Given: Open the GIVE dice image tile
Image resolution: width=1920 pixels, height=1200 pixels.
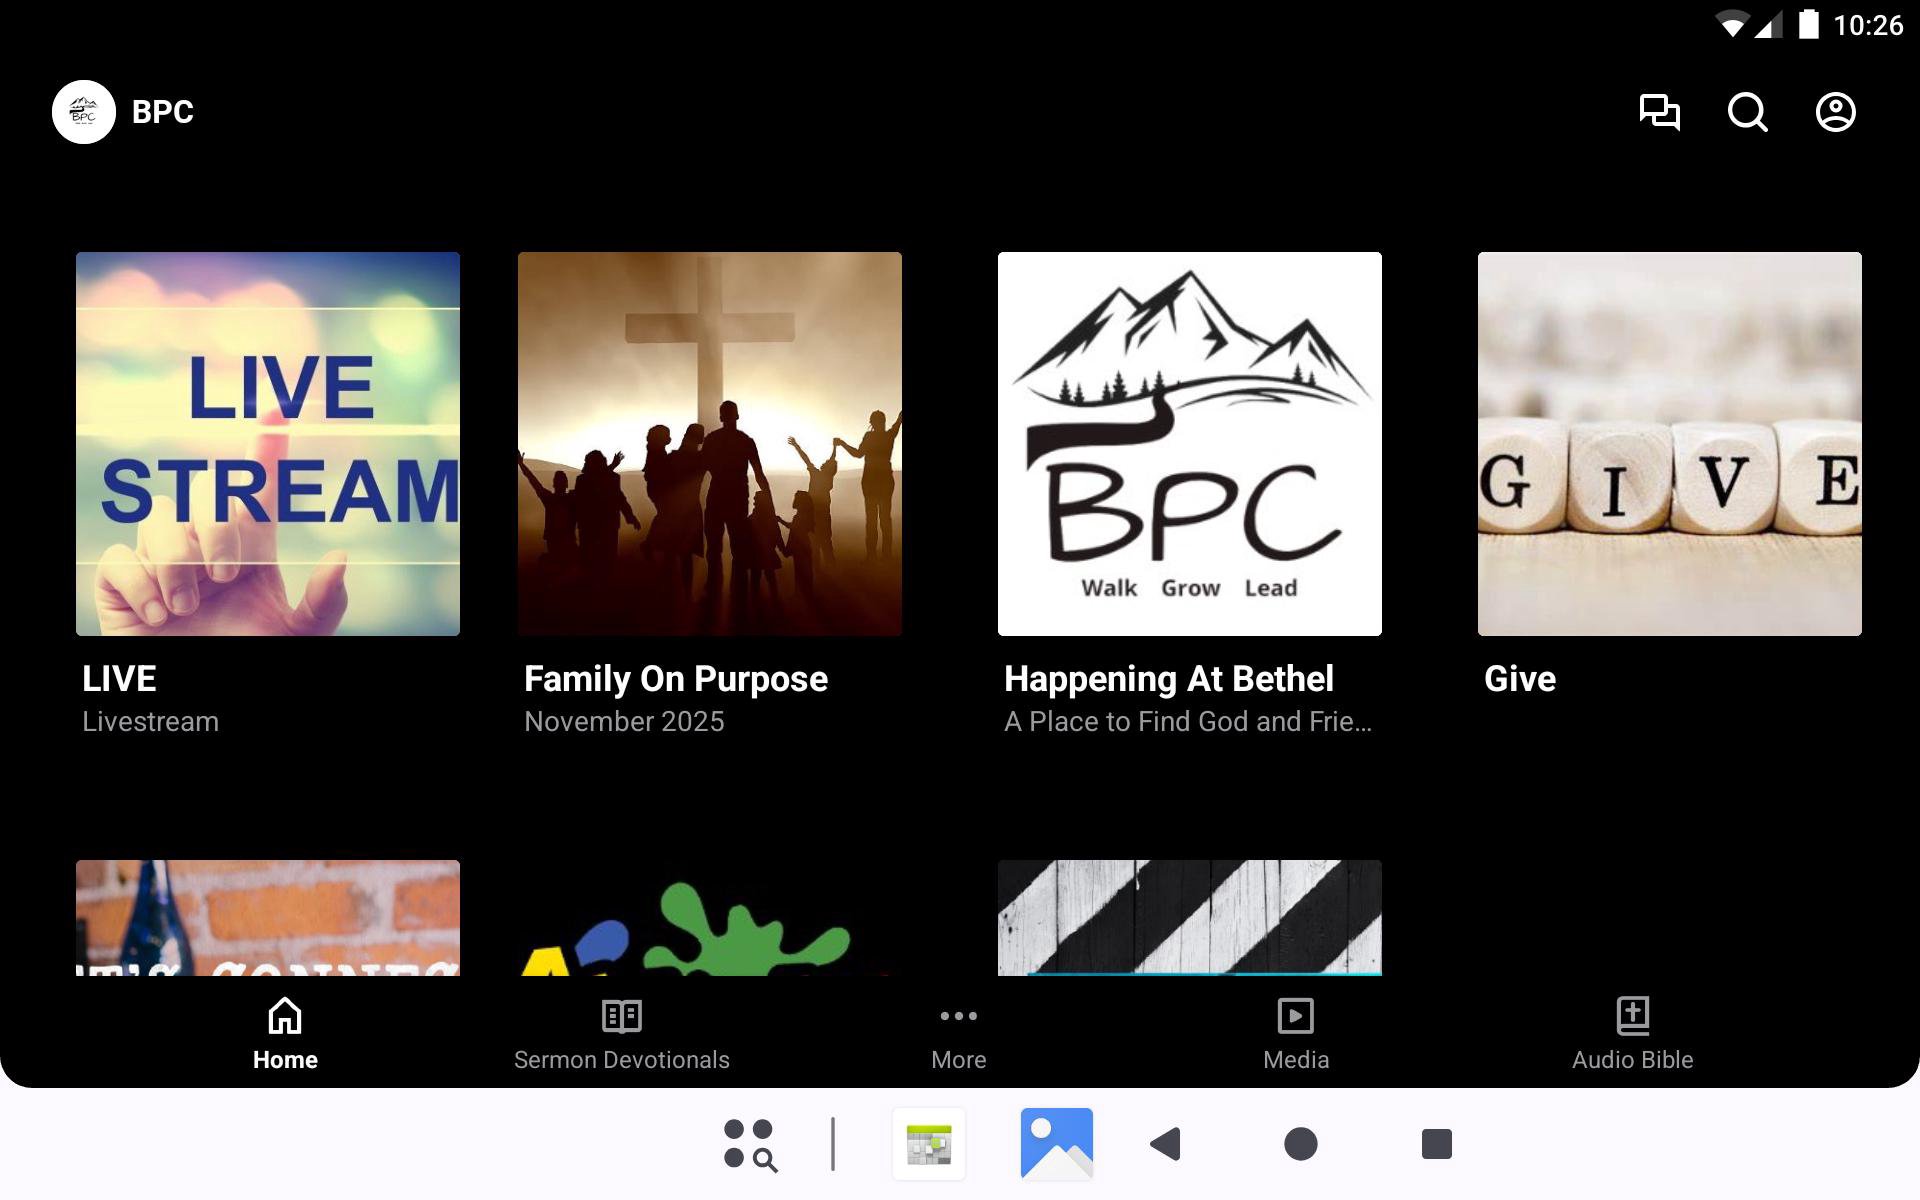Looking at the screenshot, I should point(1669,443).
